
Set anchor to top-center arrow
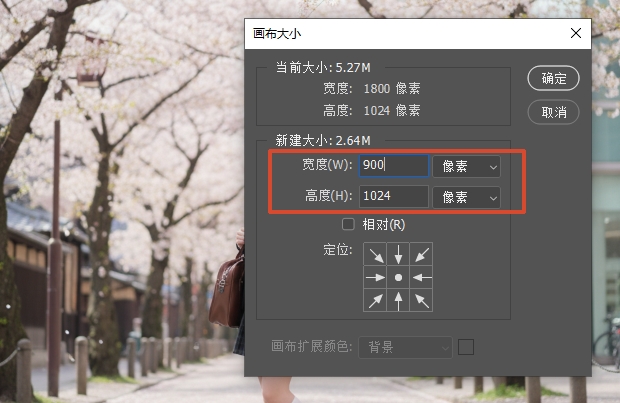click(398, 254)
